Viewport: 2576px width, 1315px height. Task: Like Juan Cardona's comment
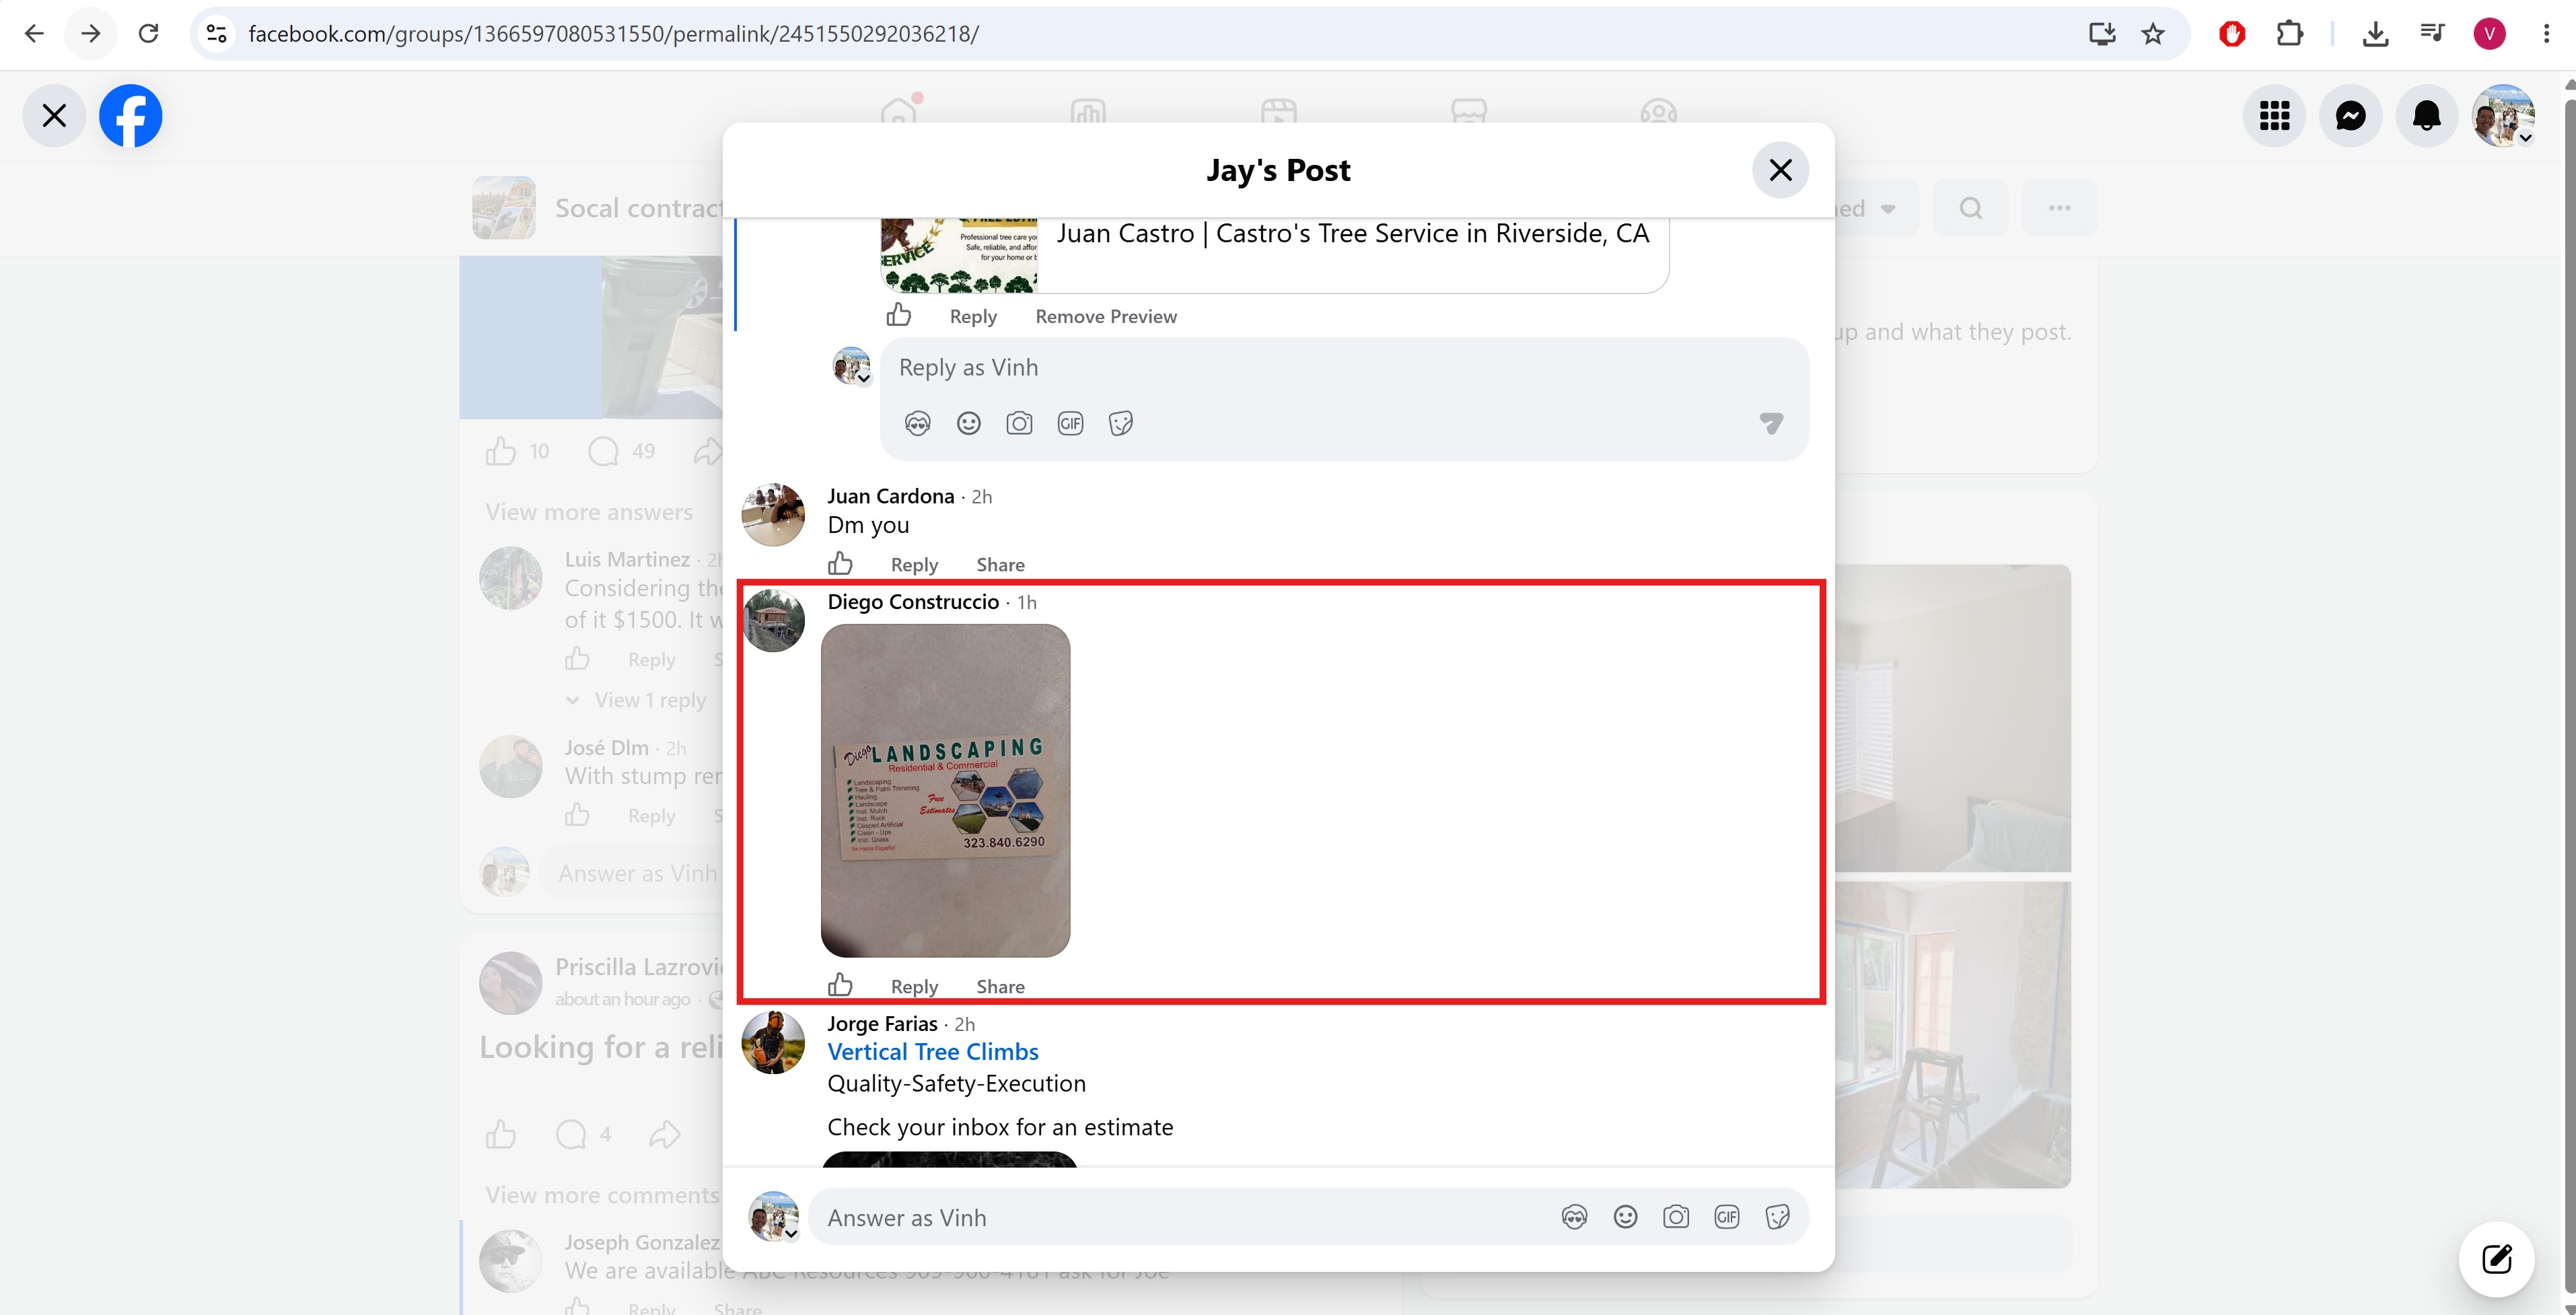click(840, 564)
